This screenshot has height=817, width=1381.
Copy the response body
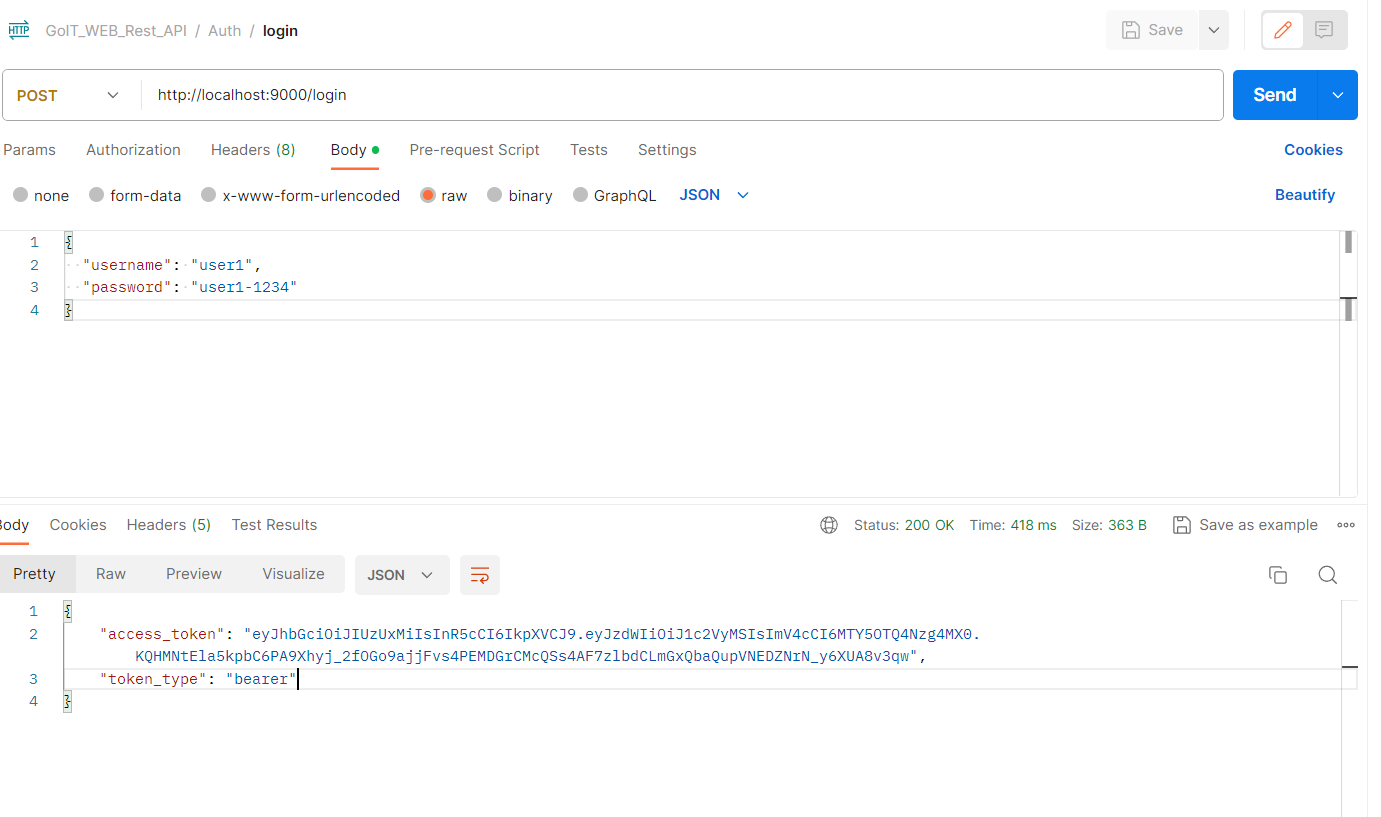(x=1277, y=575)
